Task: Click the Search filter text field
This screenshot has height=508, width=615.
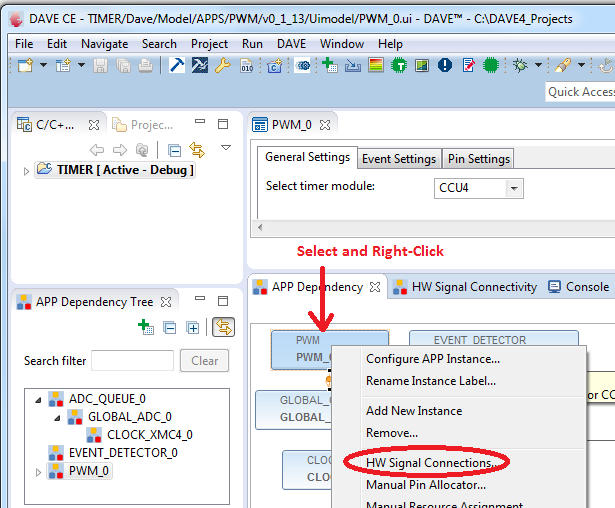Action: (x=133, y=361)
